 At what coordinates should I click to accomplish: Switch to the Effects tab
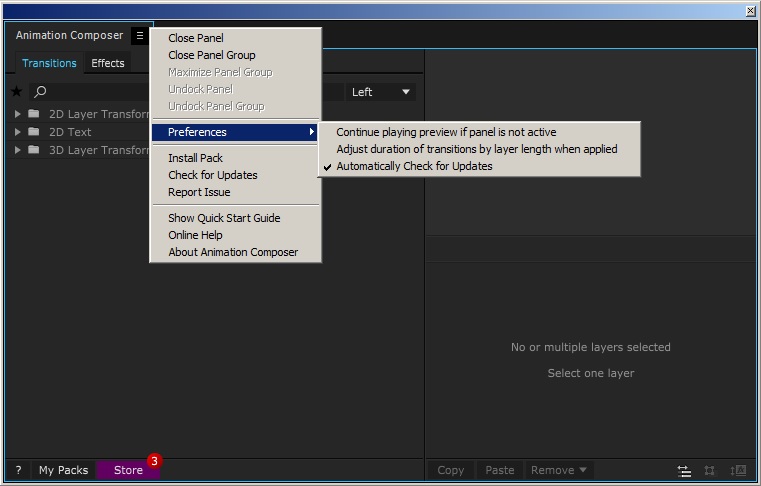[x=108, y=63]
